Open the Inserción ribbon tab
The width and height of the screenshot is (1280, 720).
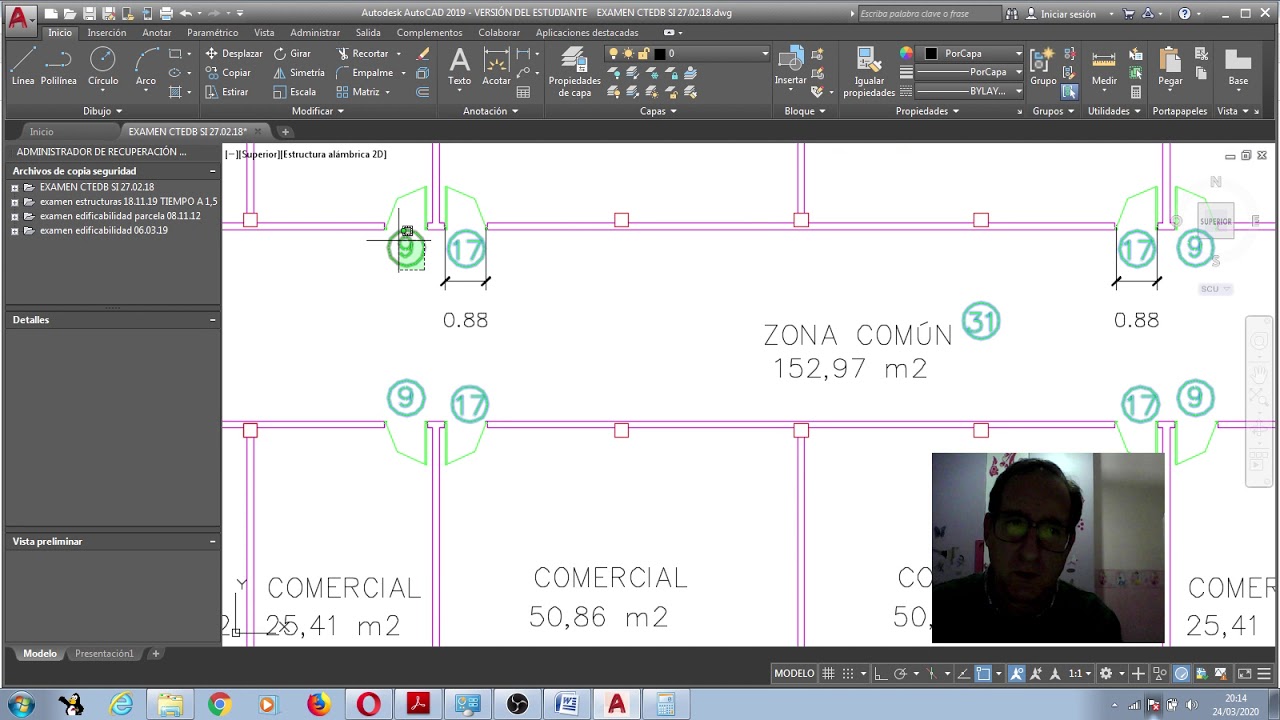[x=107, y=32]
